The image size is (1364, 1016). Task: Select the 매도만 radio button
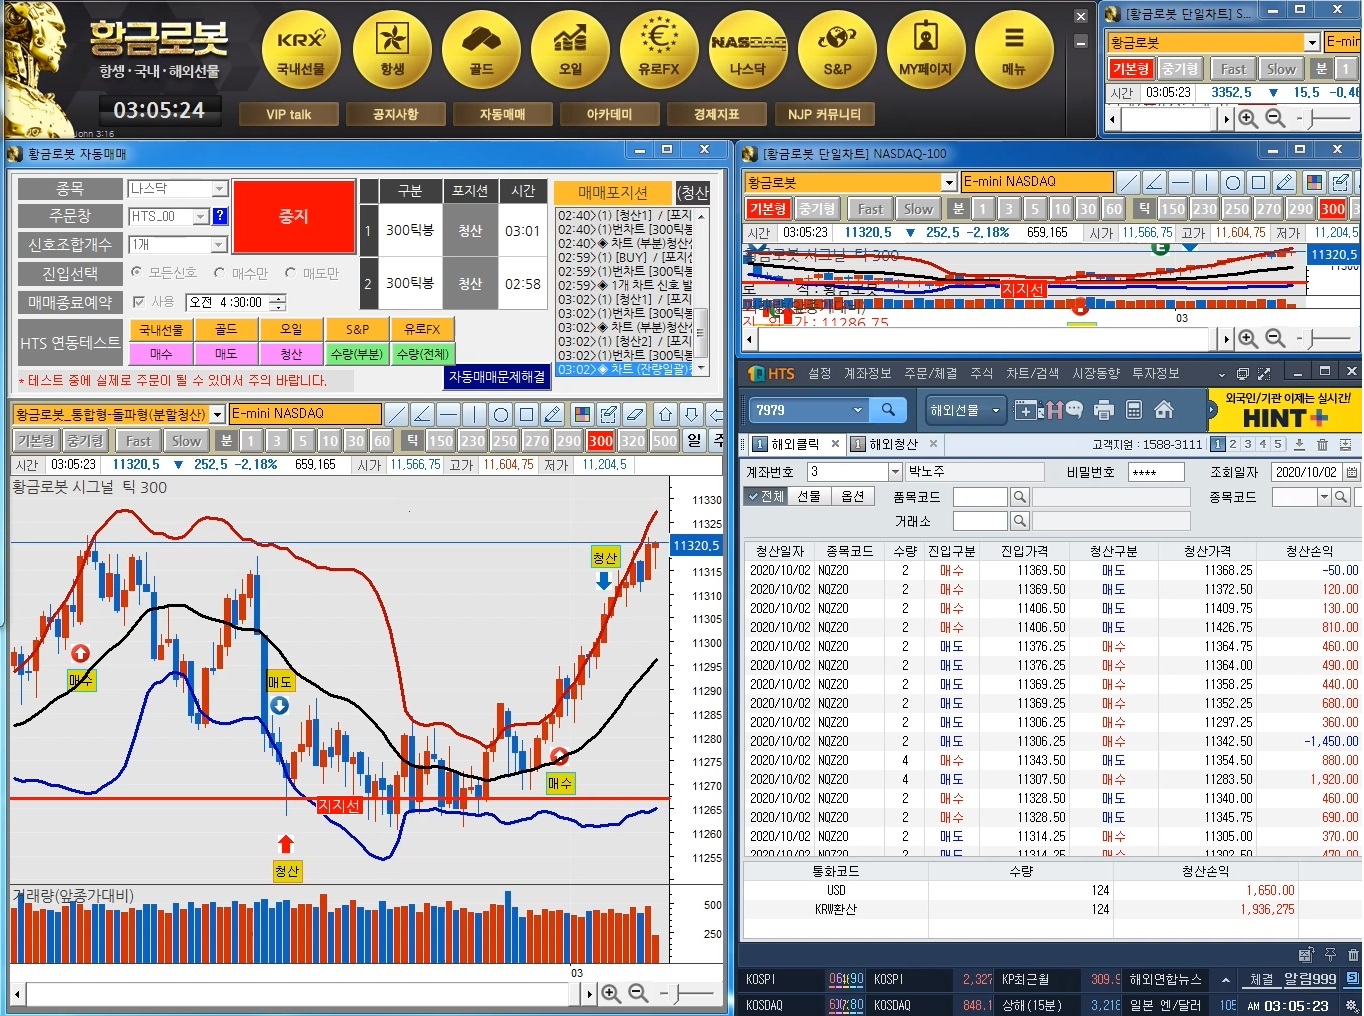coord(291,273)
